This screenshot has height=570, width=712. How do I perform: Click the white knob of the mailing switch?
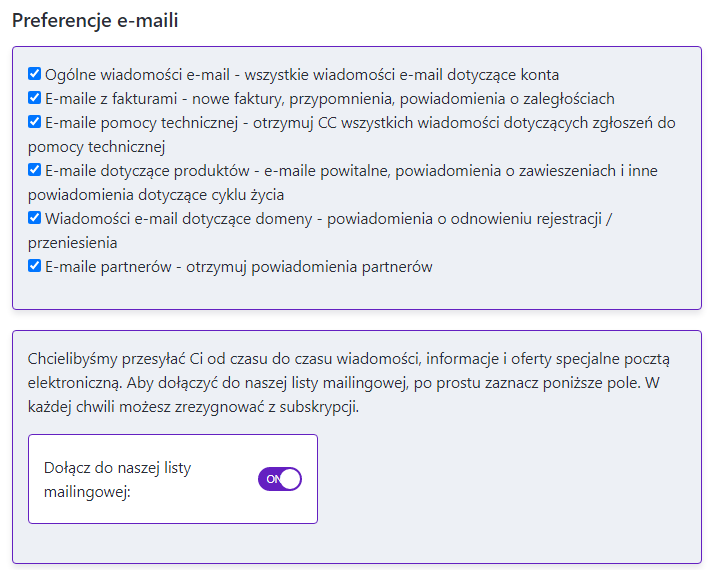[290, 479]
